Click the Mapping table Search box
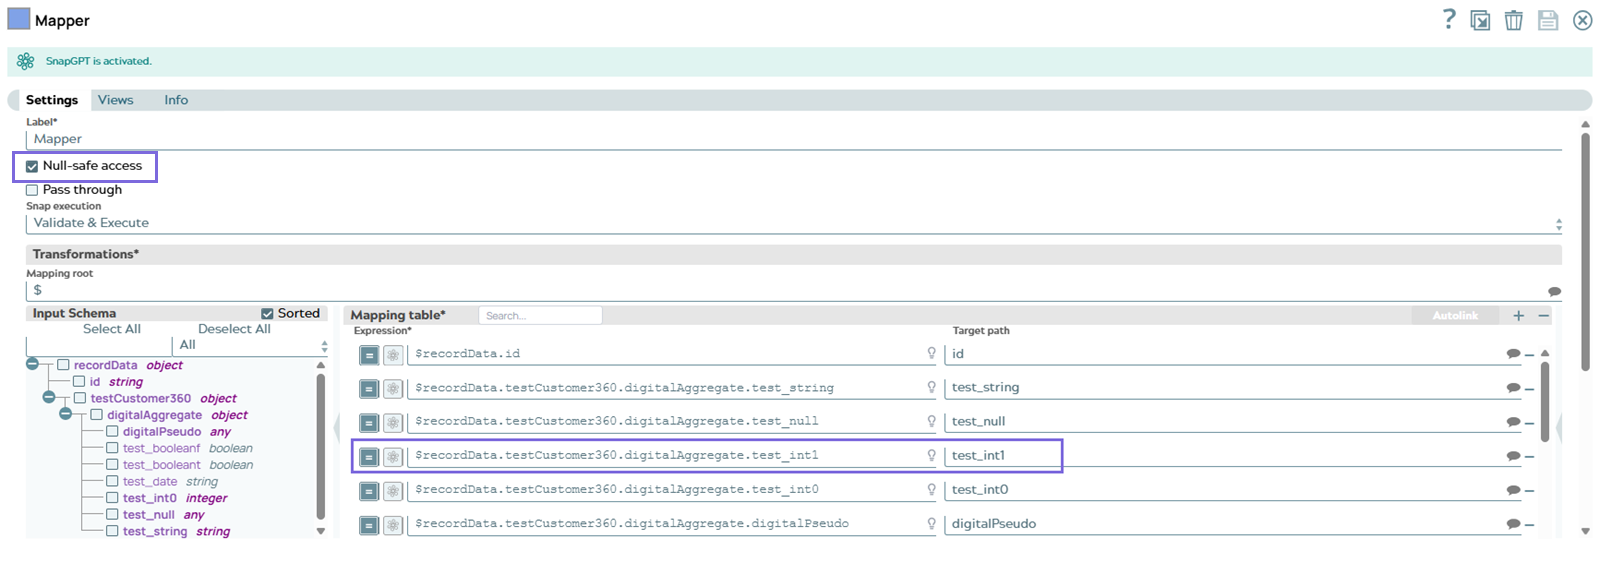 click(x=540, y=315)
